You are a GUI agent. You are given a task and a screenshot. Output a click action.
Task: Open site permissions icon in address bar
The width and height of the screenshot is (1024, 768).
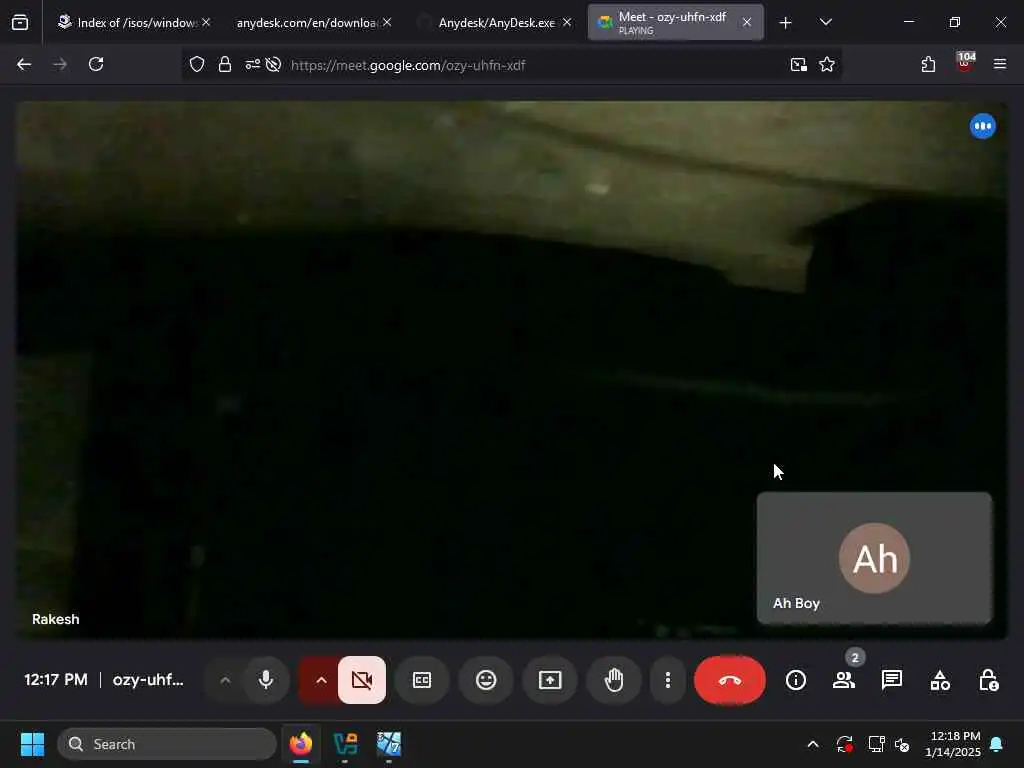coord(252,64)
